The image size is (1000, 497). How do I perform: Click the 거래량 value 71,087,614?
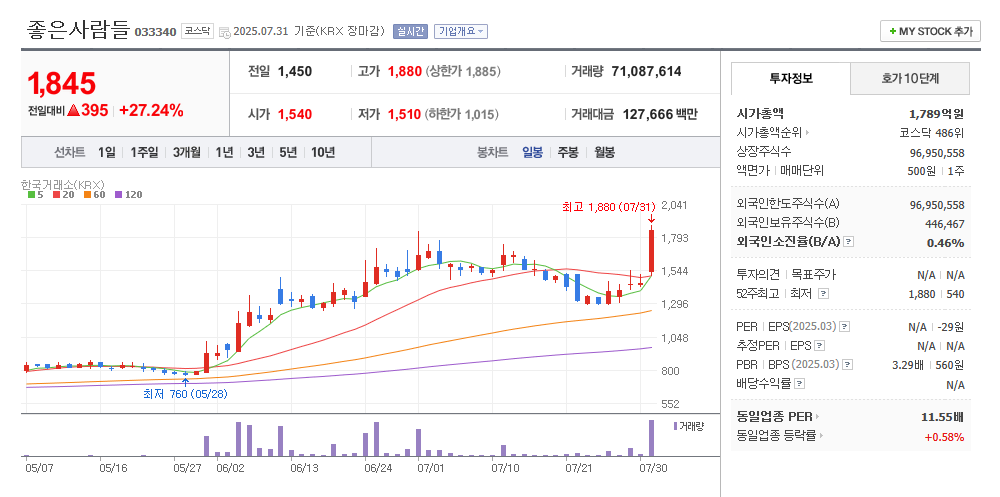[646, 71]
